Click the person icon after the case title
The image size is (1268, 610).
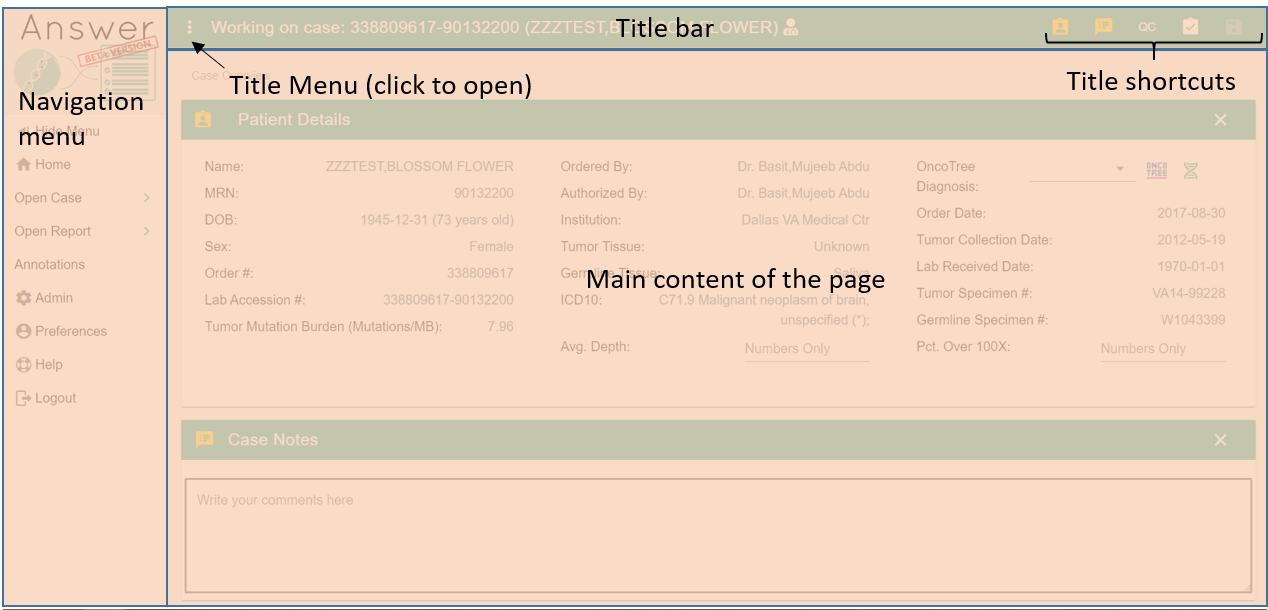point(791,27)
